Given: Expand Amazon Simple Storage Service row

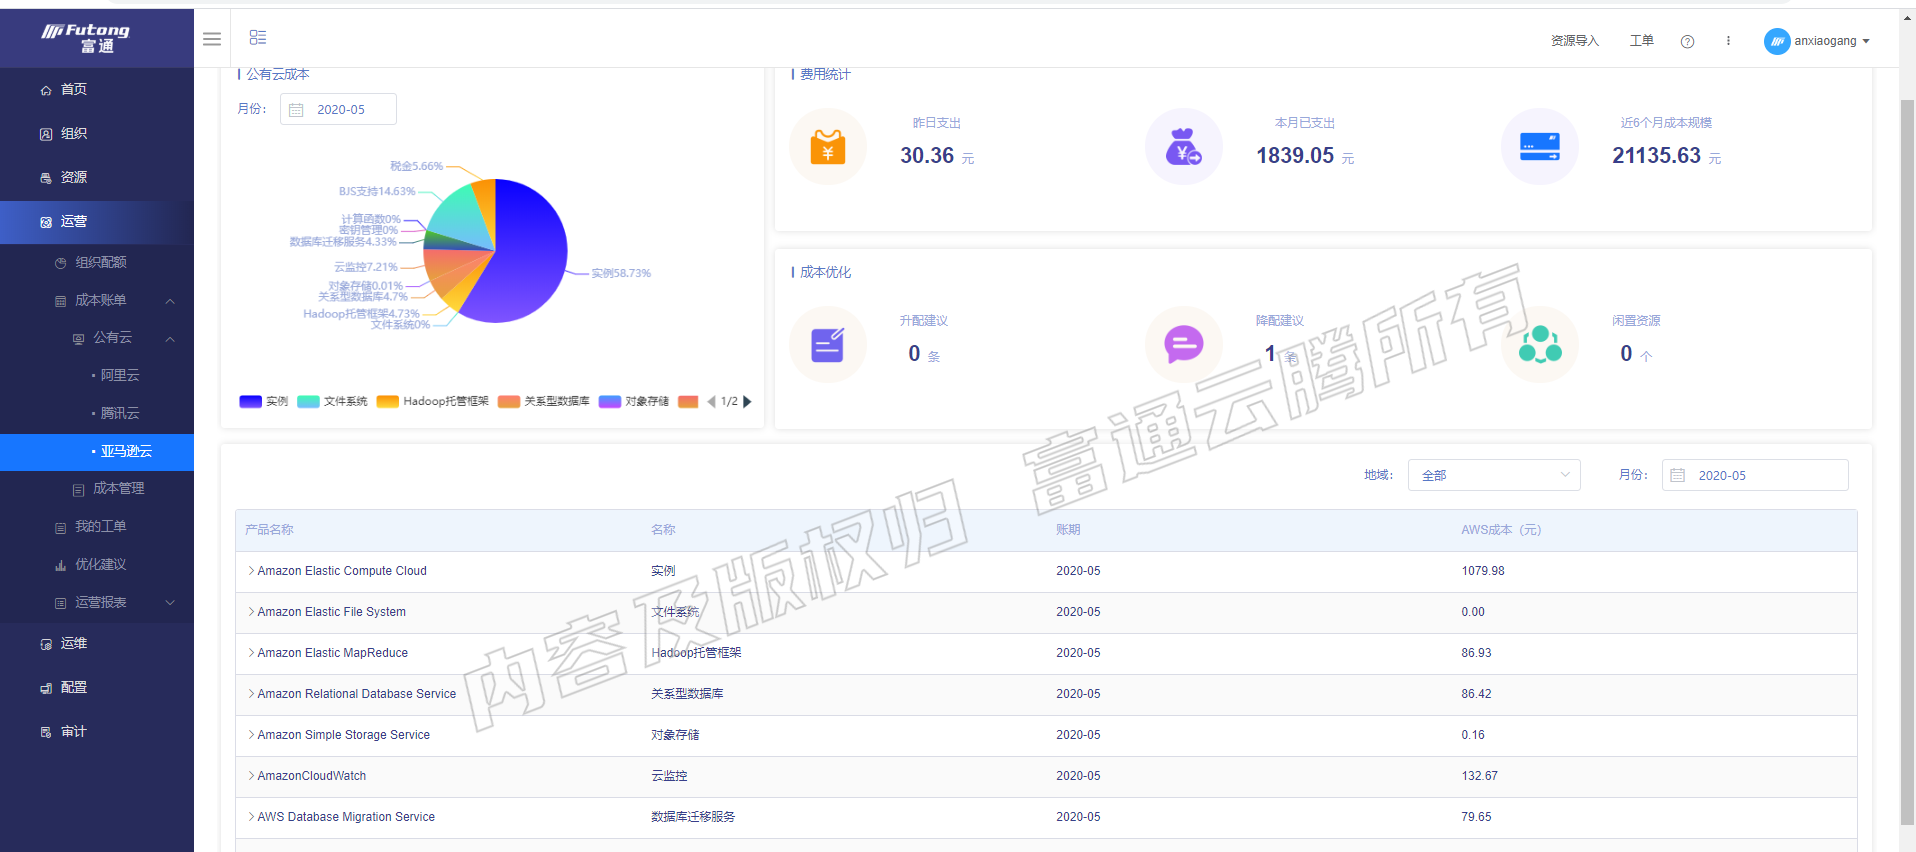Looking at the screenshot, I should (x=251, y=735).
